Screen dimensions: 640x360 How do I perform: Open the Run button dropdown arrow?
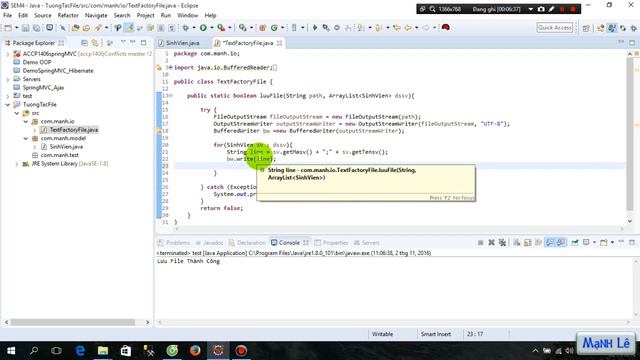coord(211,28)
